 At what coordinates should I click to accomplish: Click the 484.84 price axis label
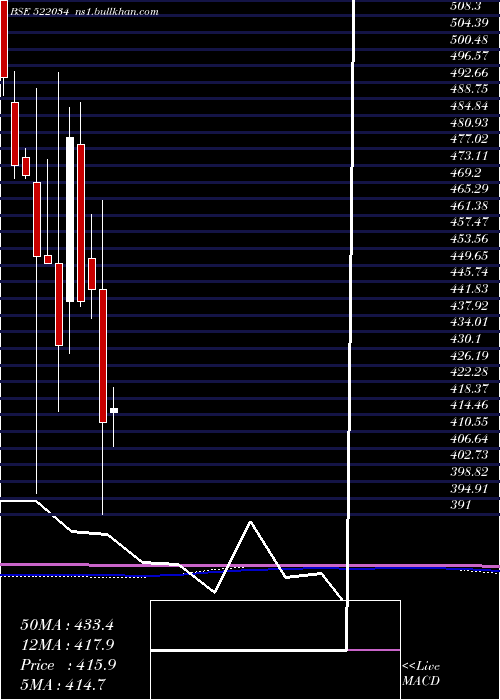[469, 106]
